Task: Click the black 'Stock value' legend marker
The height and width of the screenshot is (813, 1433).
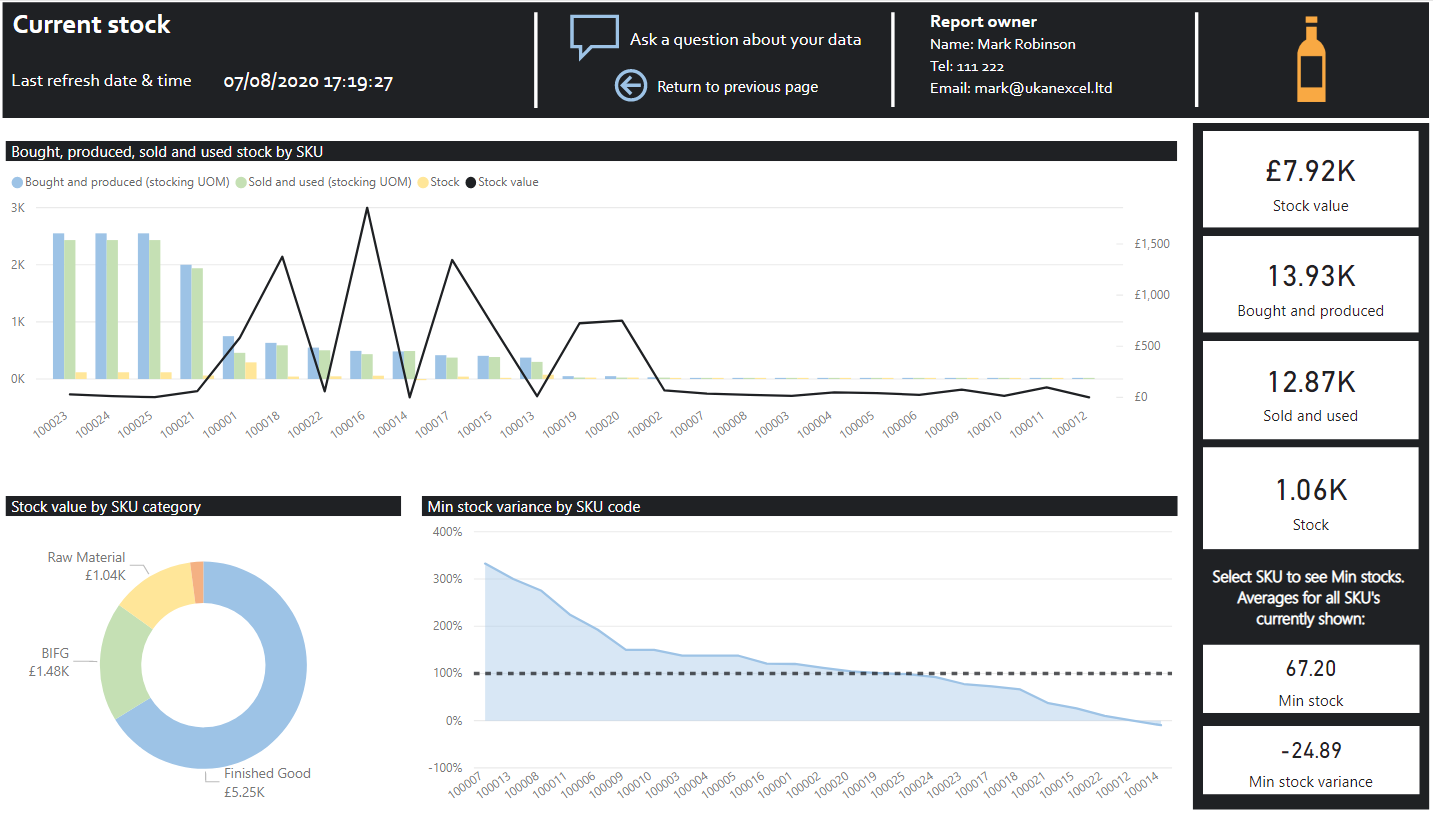Action: pyautogui.click(x=471, y=182)
